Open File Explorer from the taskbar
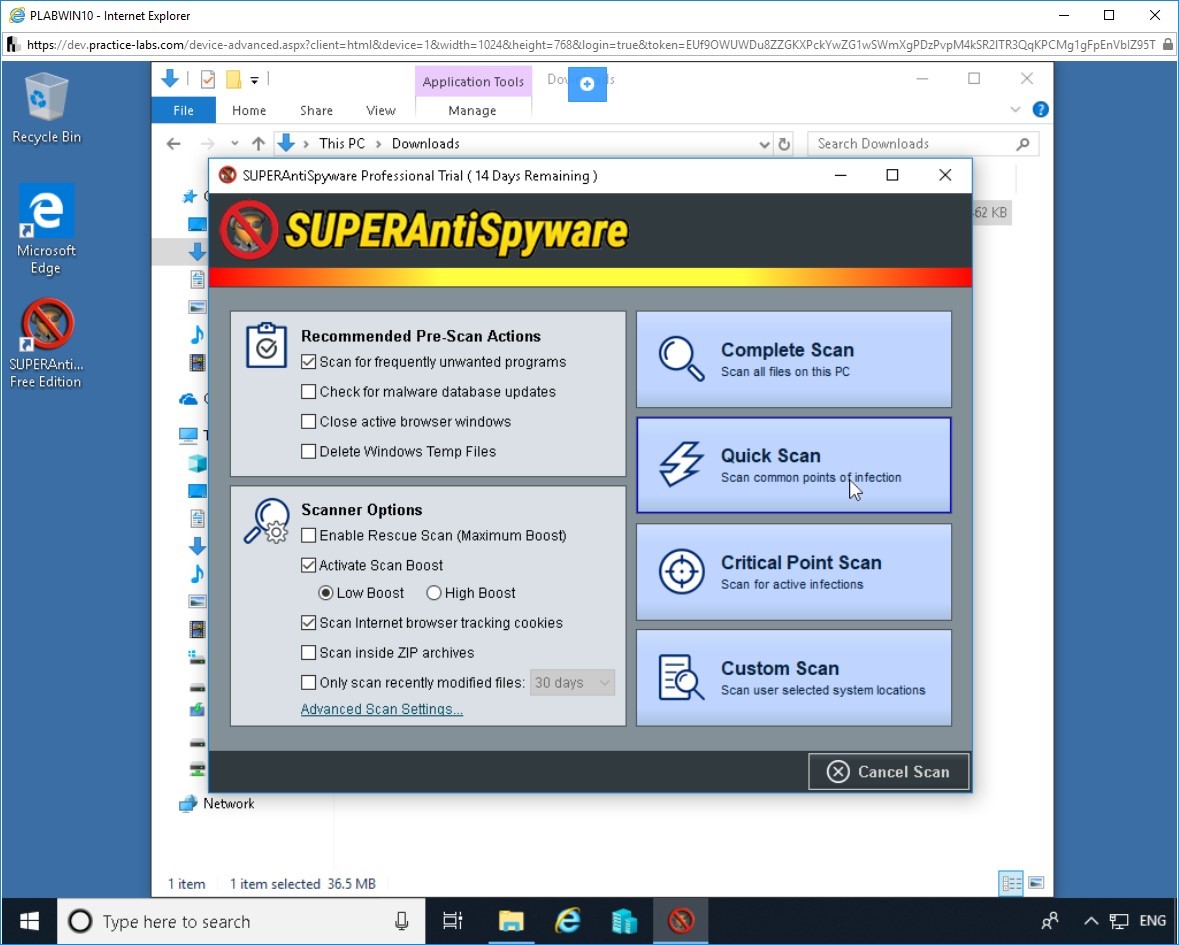The image size is (1179, 945). pyautogui.click(x=511, y=921)
